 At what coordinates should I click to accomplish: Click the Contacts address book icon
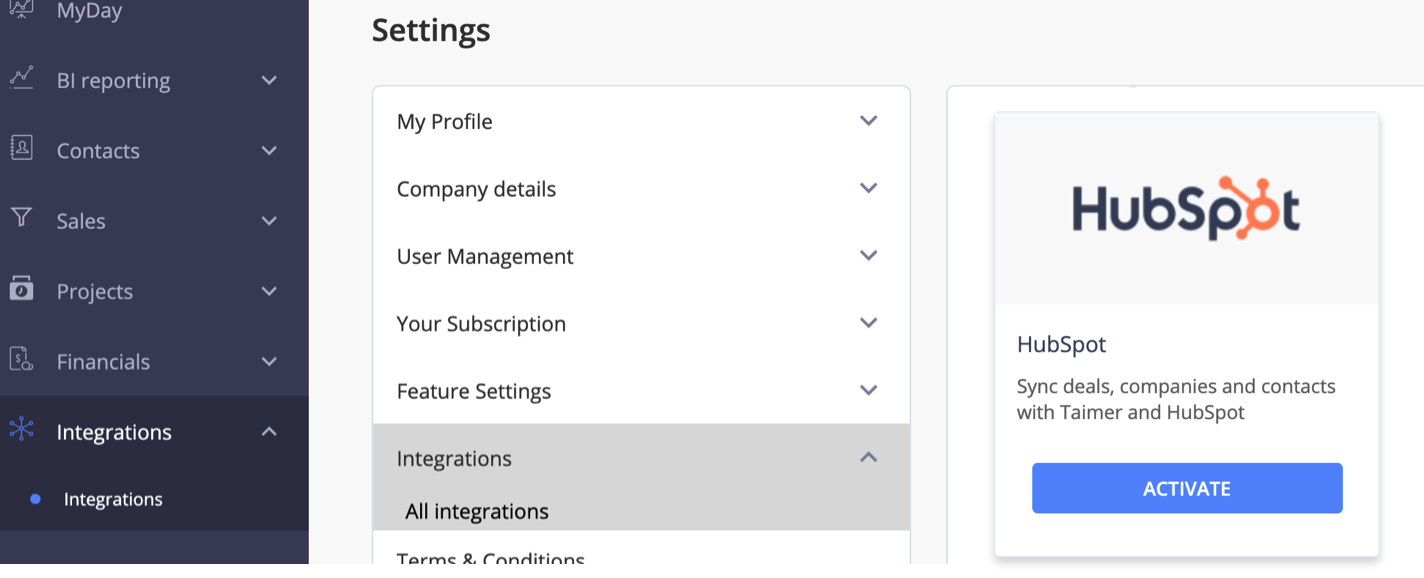21,149
